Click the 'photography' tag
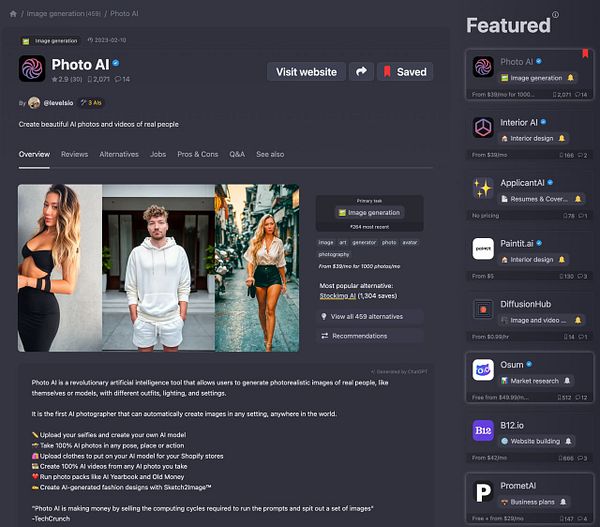The width and height of the screenshot is (600, 527). click(333, 255)
